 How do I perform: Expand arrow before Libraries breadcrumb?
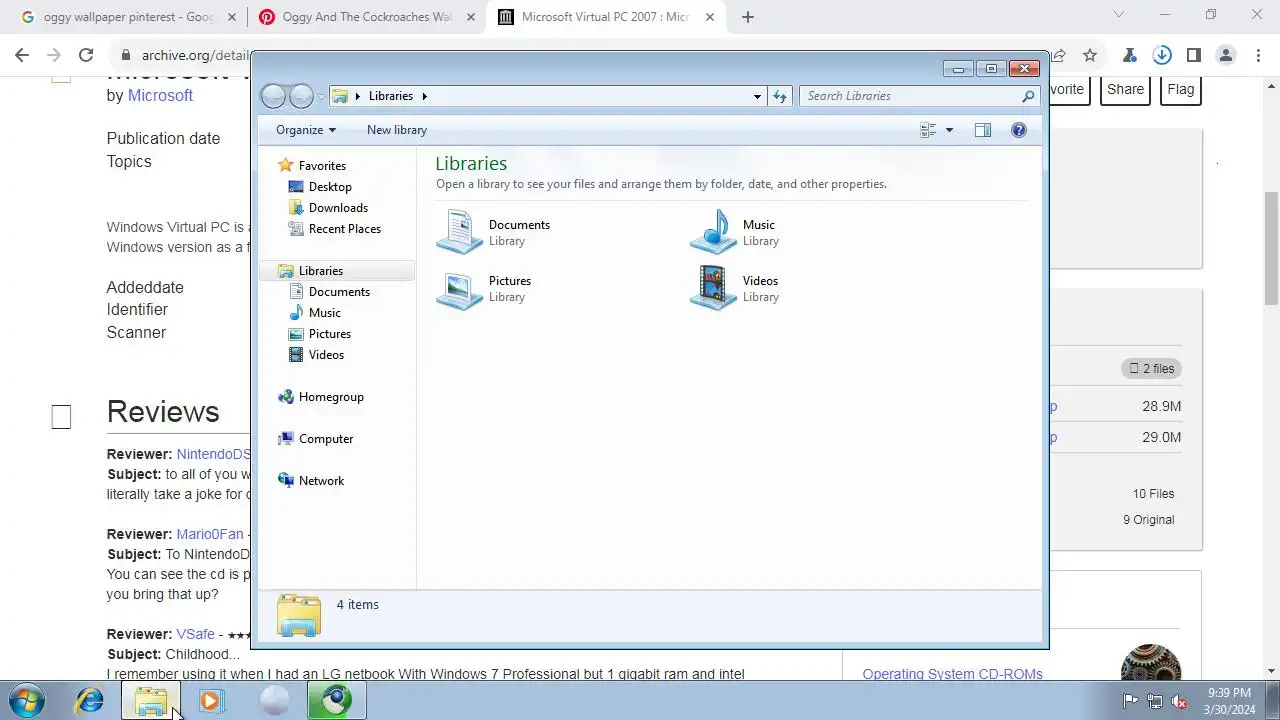(358, 96)
